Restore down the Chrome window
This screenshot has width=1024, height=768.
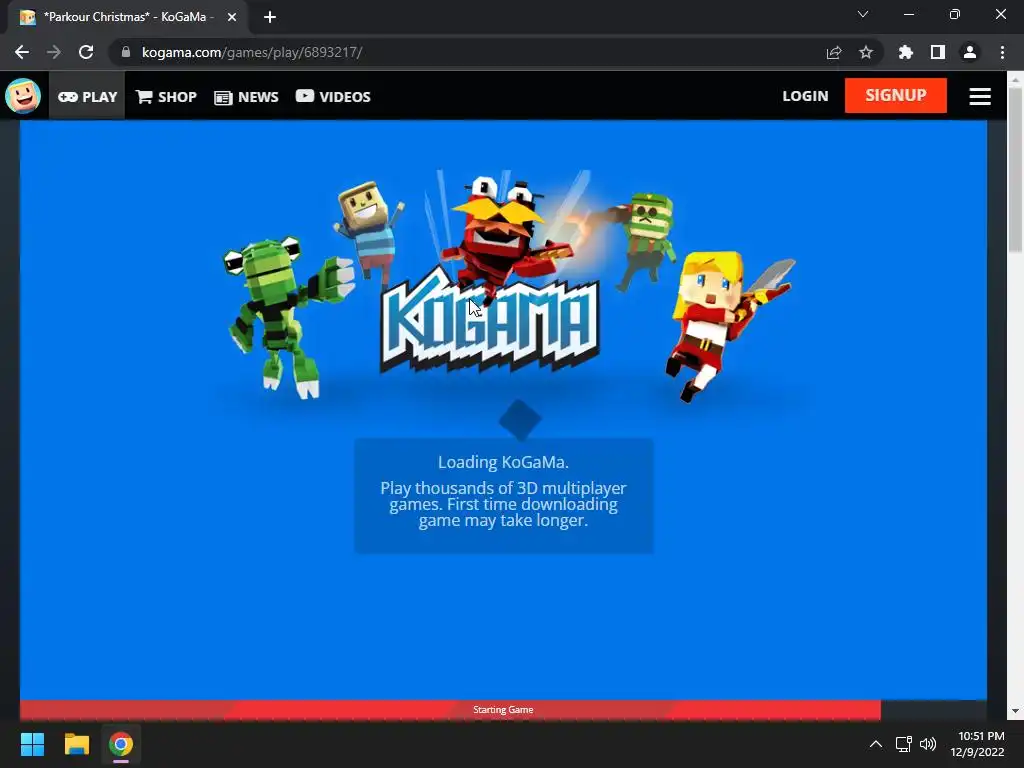tap(955, 14)
